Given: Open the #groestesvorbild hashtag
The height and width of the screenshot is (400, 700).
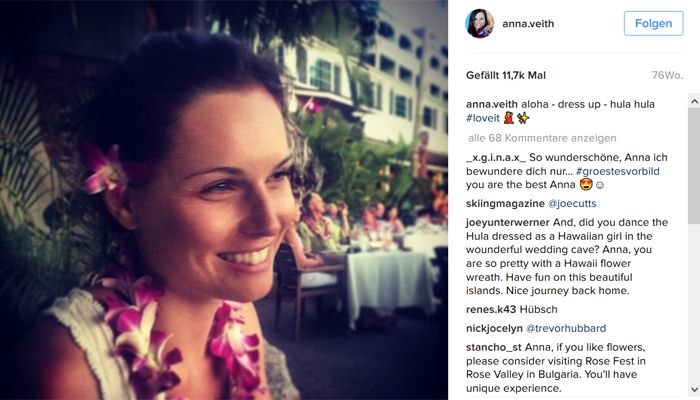Looking at the screenshot, I should point(617,171).
